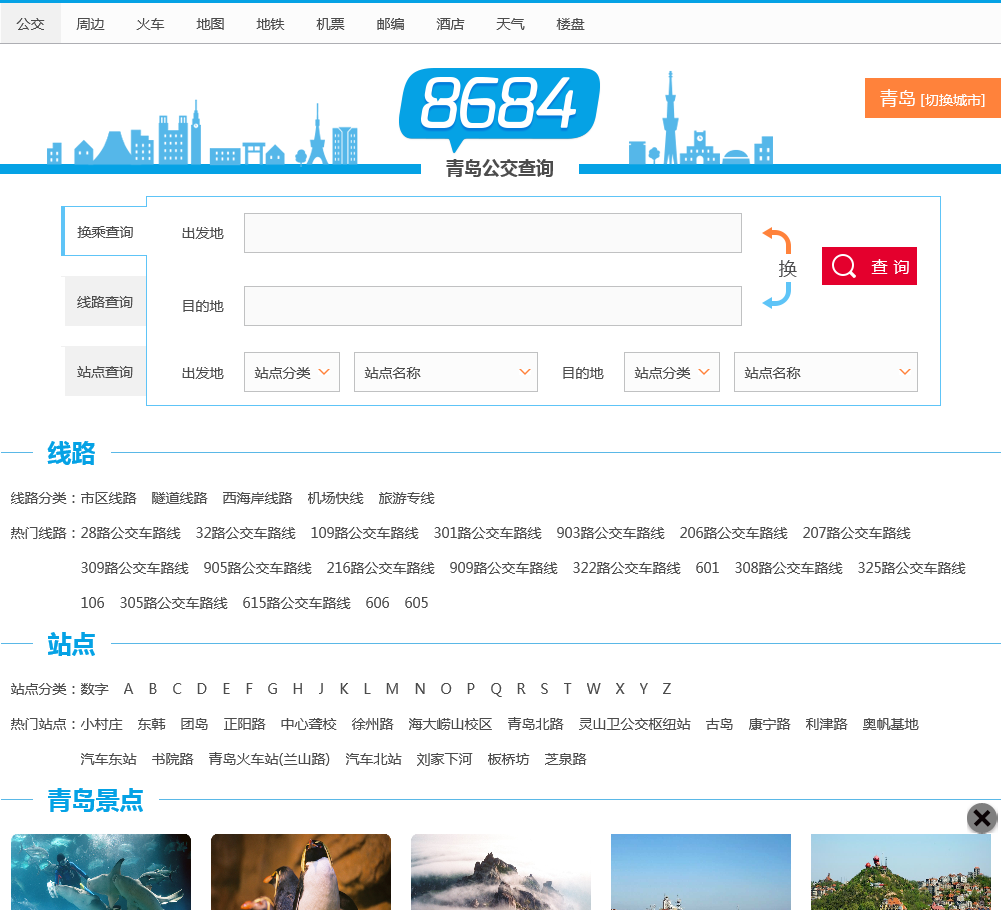This screenshot has width=1001, height=910.
Task: Open the 106 route link
Action: pos(93,603)
